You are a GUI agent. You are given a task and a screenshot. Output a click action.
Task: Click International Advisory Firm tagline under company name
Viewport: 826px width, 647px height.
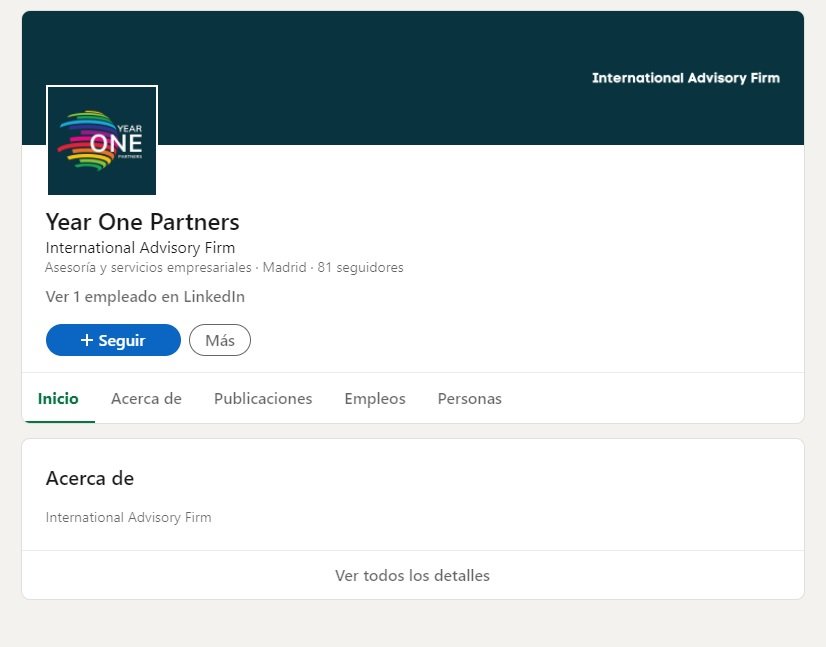(140, 248)
